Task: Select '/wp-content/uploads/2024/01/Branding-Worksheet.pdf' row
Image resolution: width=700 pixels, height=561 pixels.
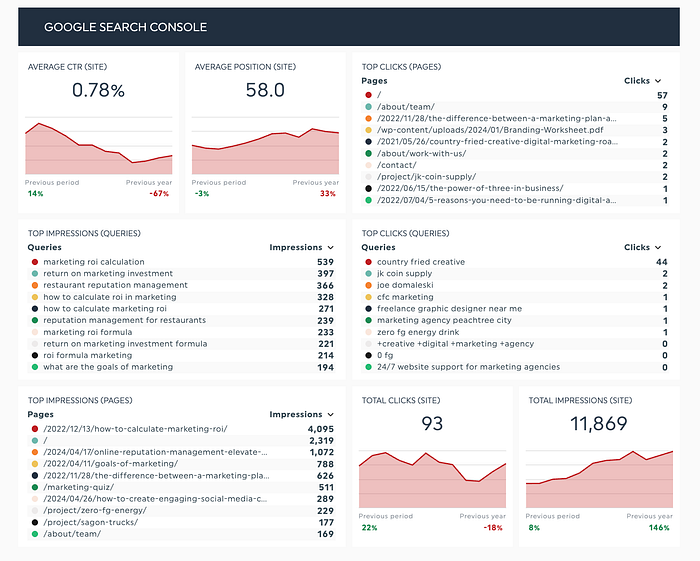Action: [516, 130]
